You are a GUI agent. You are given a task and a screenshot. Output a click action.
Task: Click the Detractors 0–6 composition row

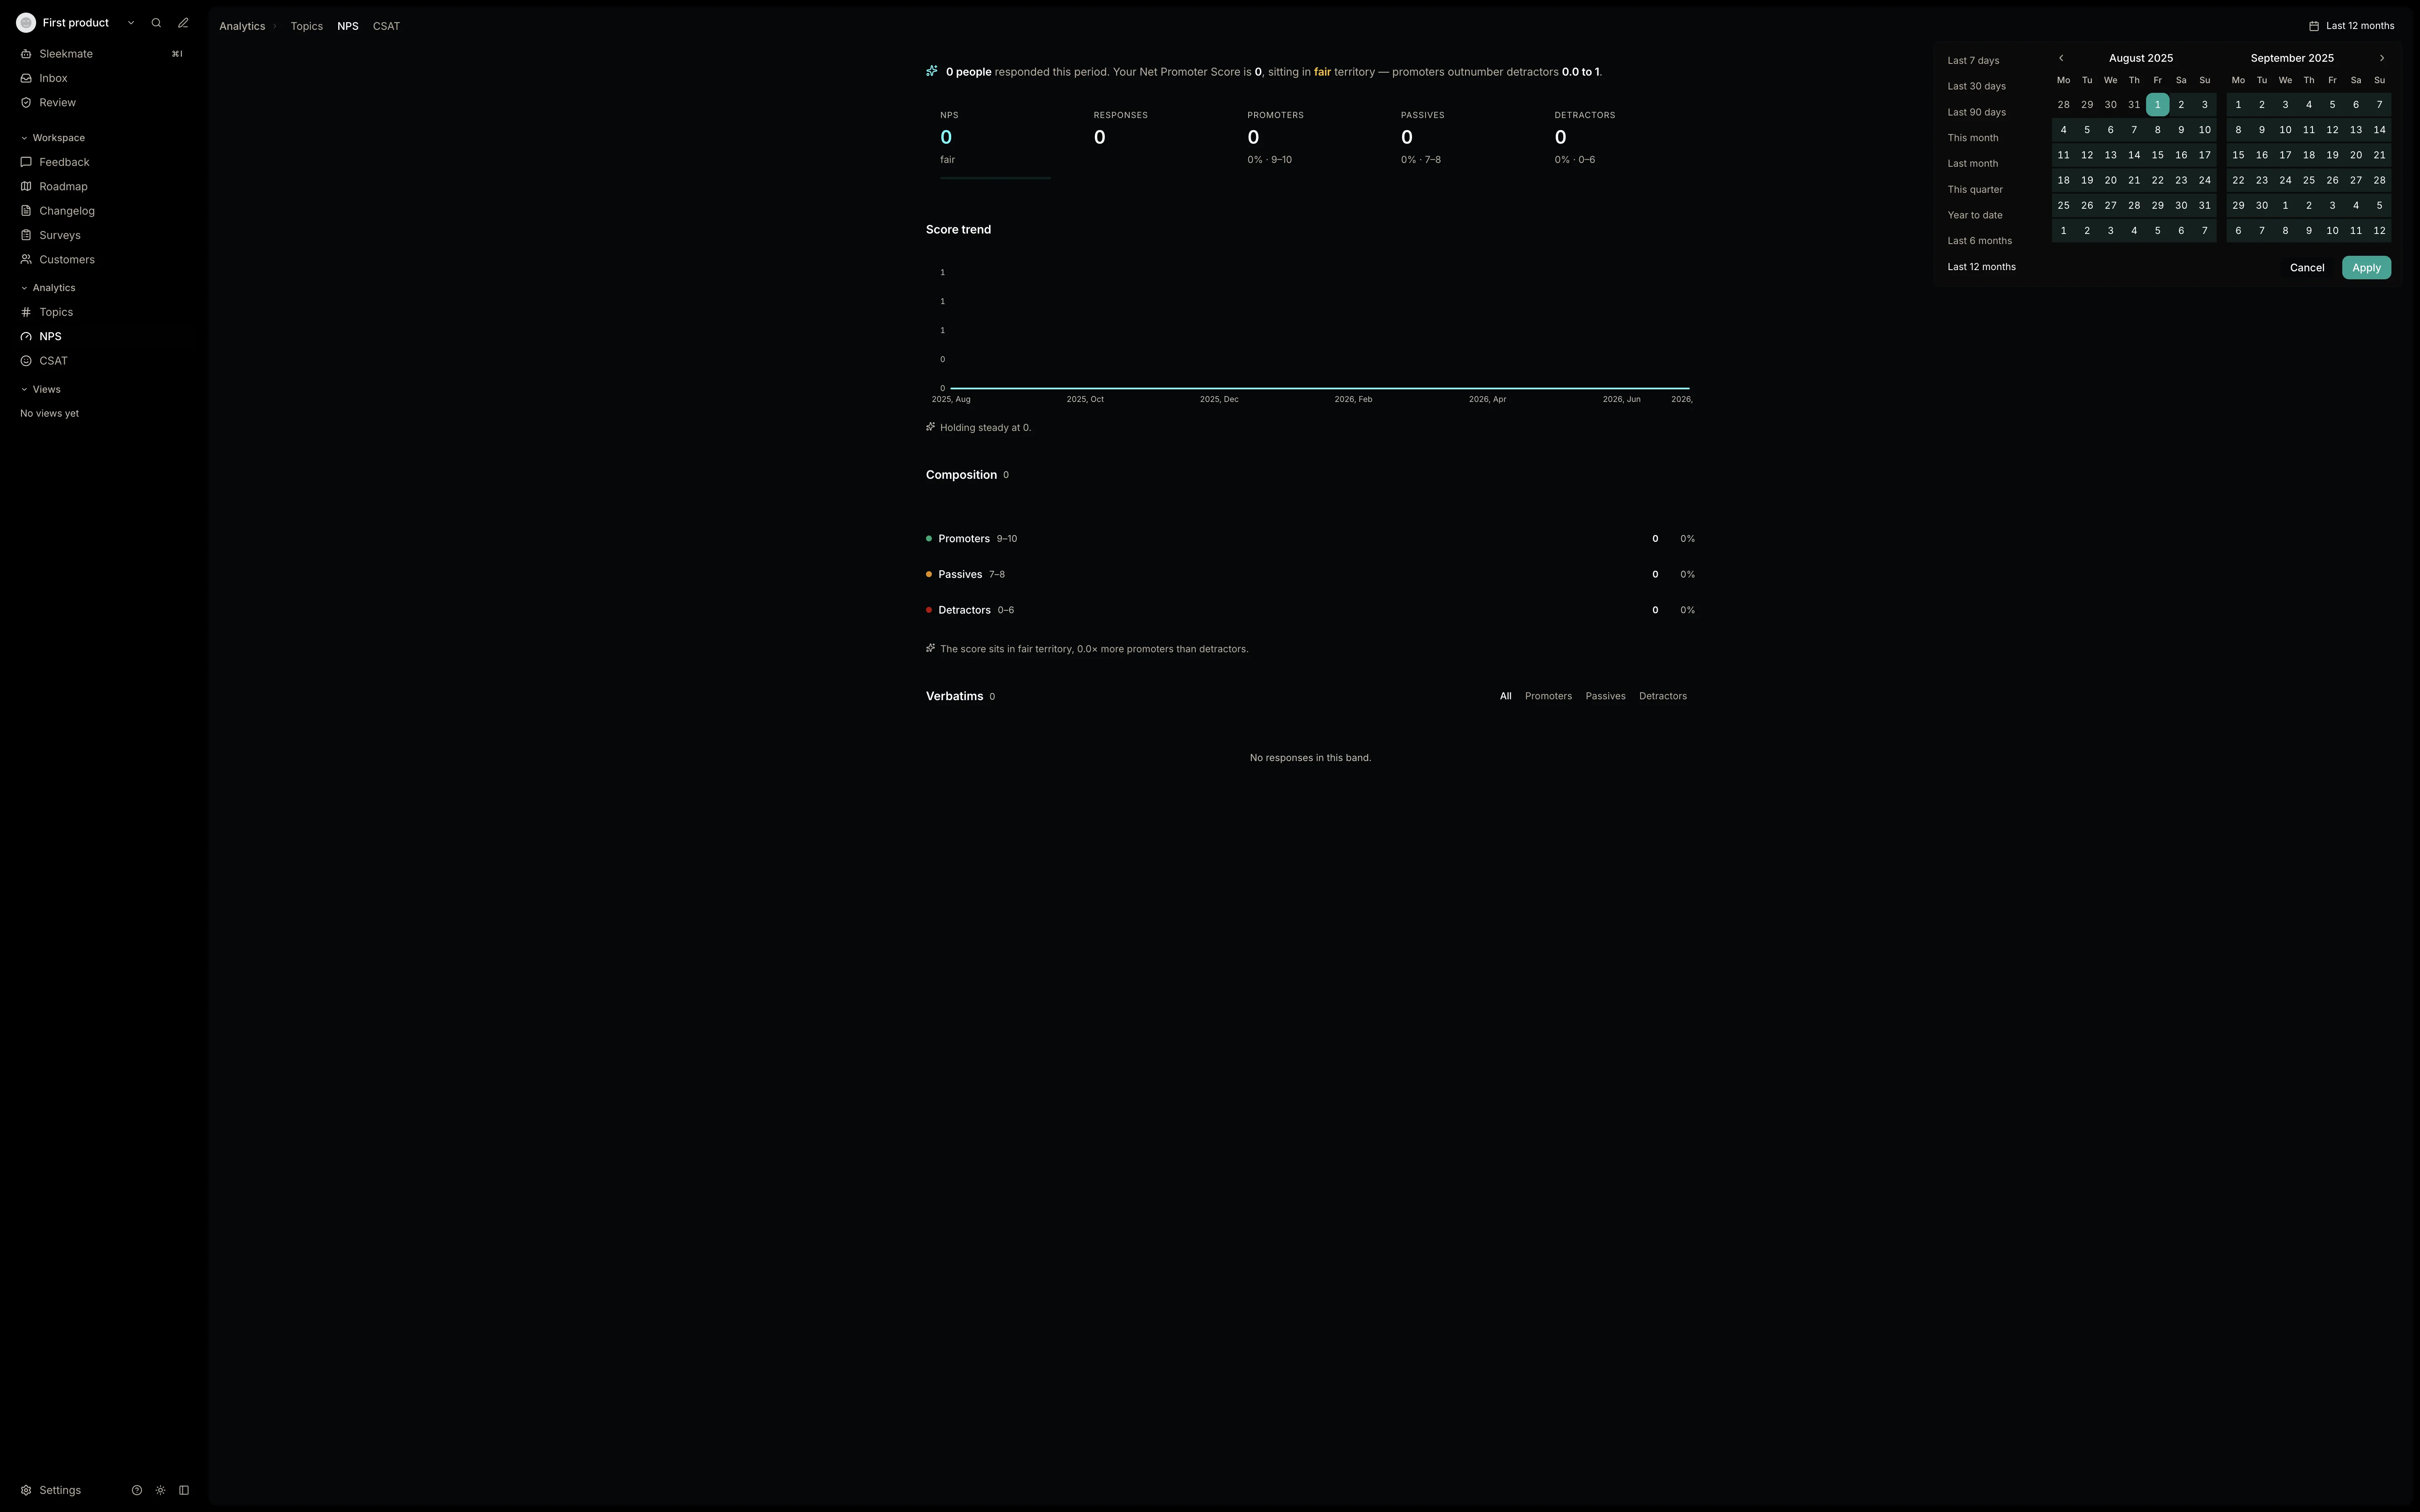(x=1310, y=610)
